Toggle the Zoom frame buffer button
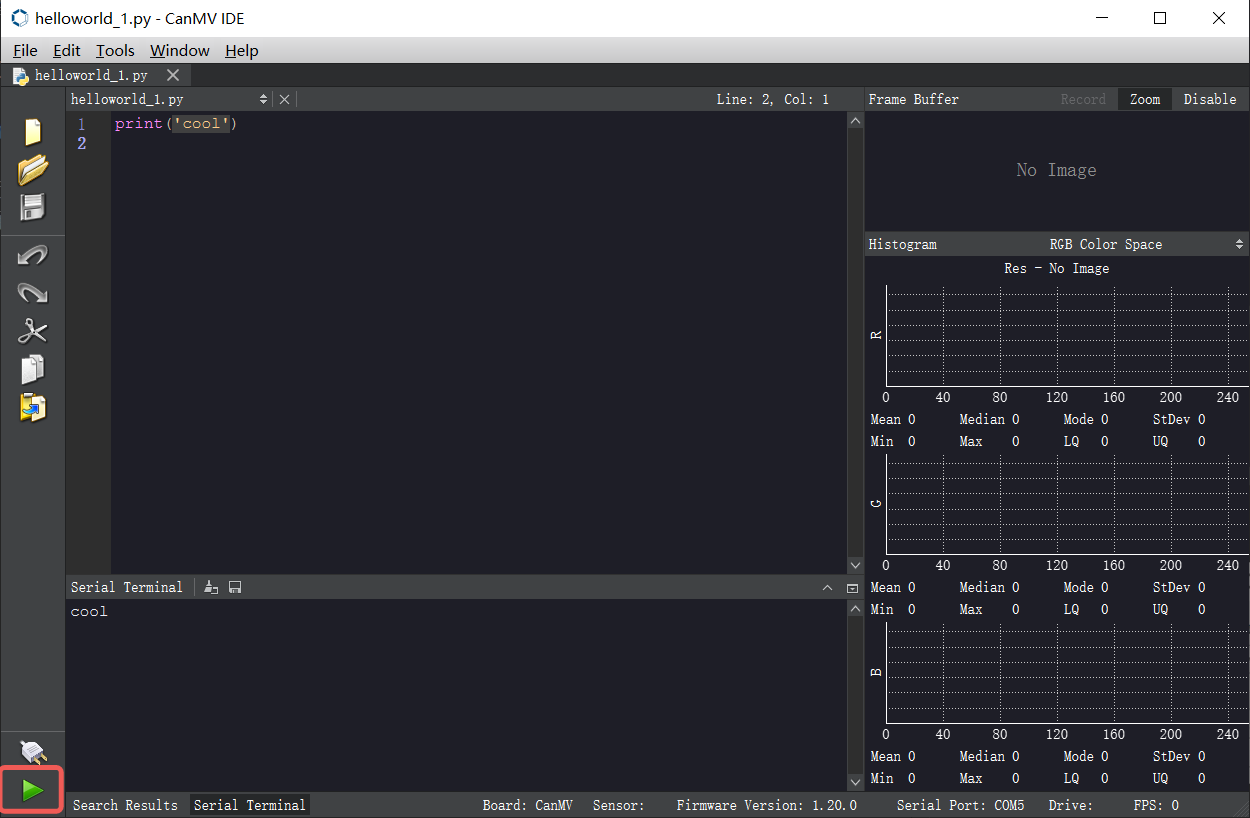 click(1145, 99)
